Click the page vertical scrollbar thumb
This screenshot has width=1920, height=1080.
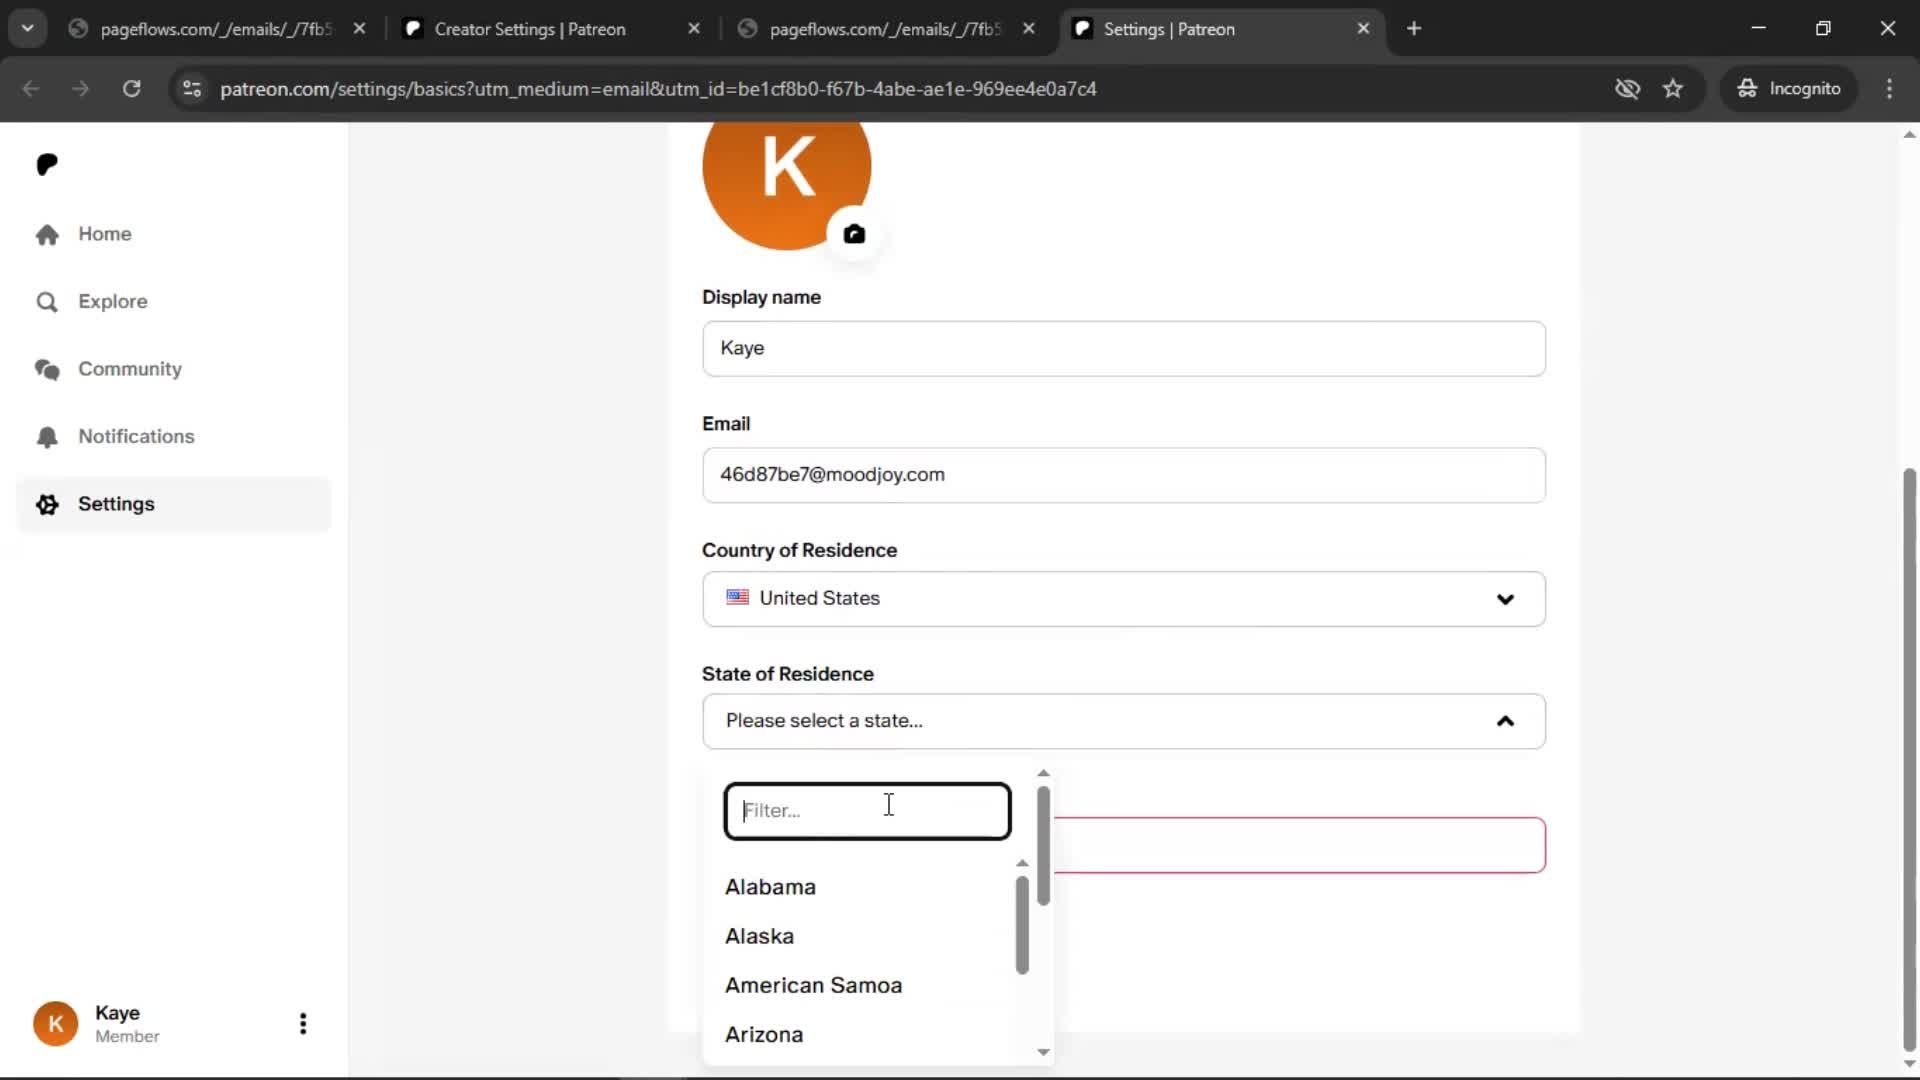pyautogui.click(x=1909, y=760)
